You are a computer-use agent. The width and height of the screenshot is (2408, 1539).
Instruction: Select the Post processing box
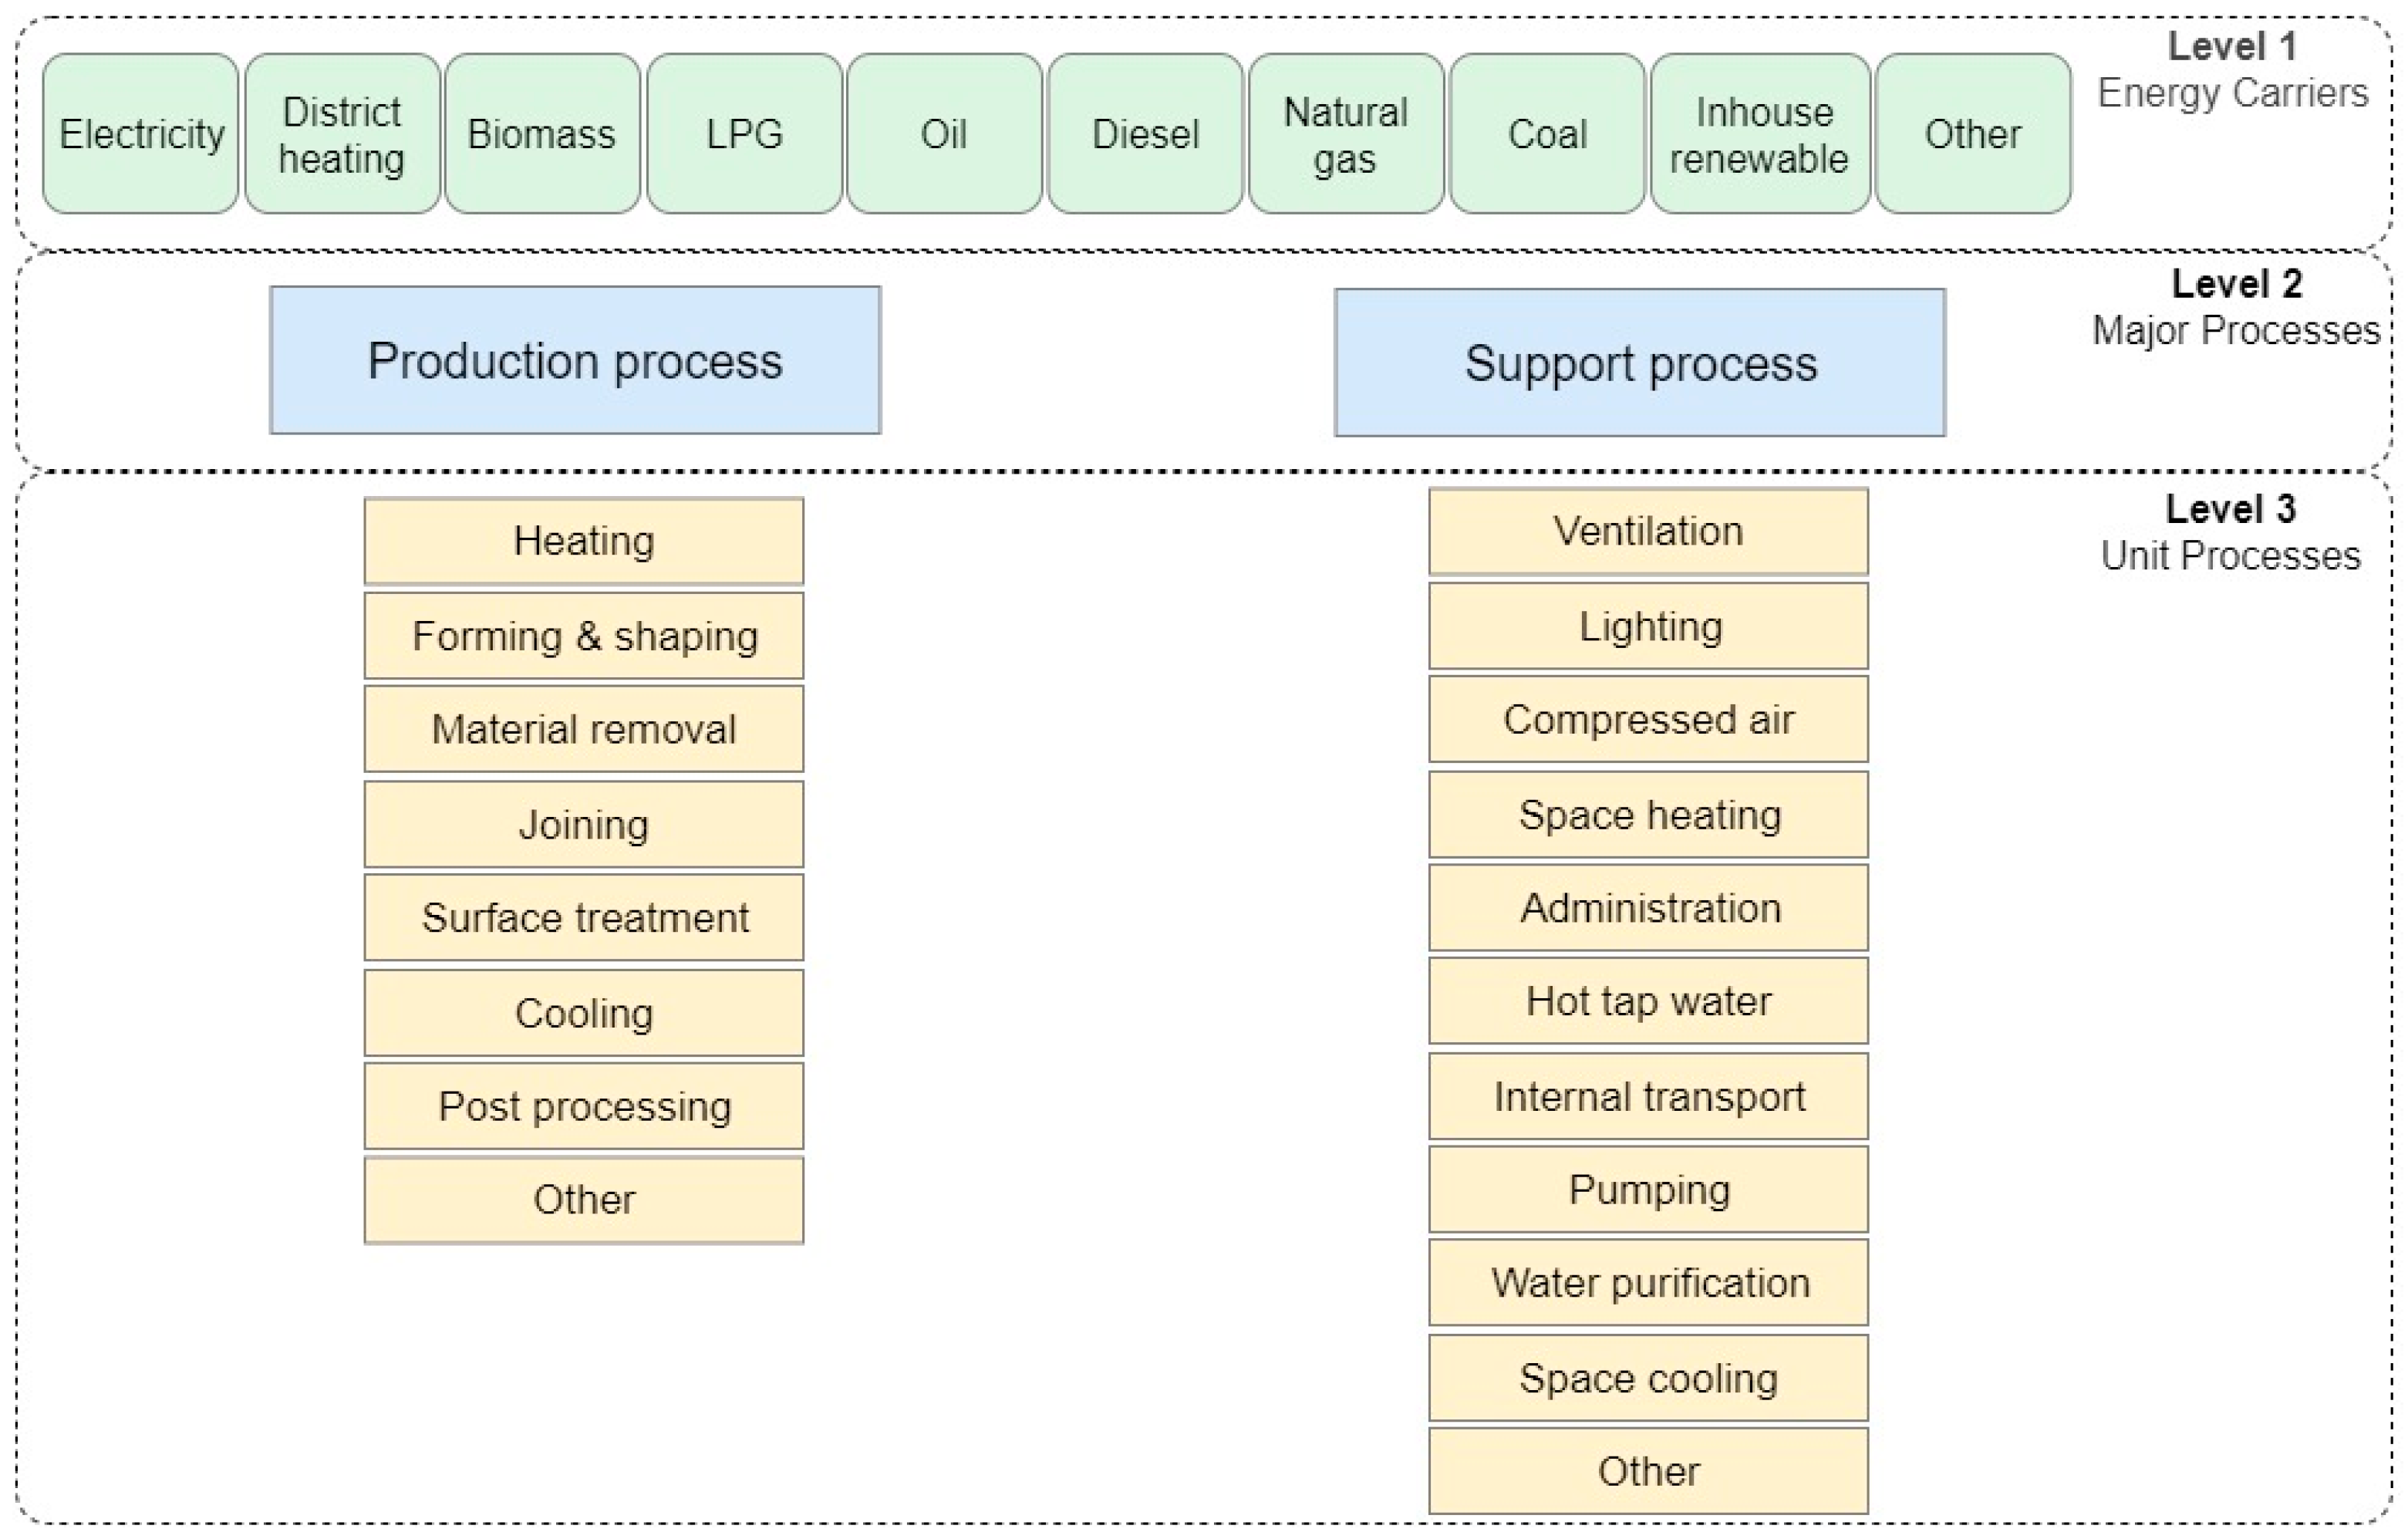(x=584, y=1106)
